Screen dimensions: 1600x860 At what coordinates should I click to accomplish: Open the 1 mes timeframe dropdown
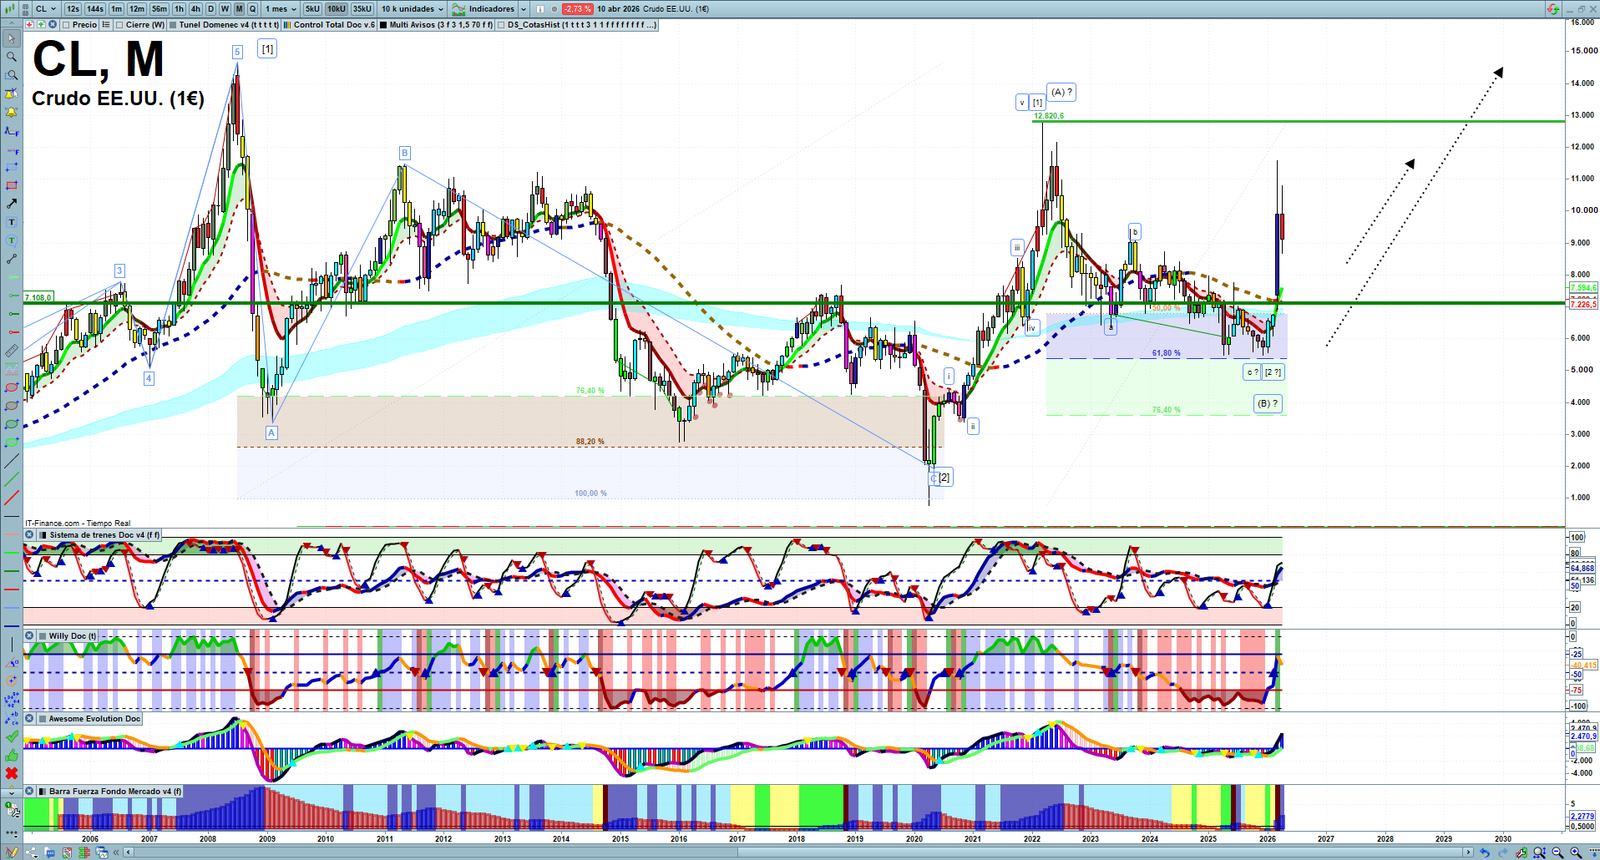pyautogui.click(x=280, y=9)
